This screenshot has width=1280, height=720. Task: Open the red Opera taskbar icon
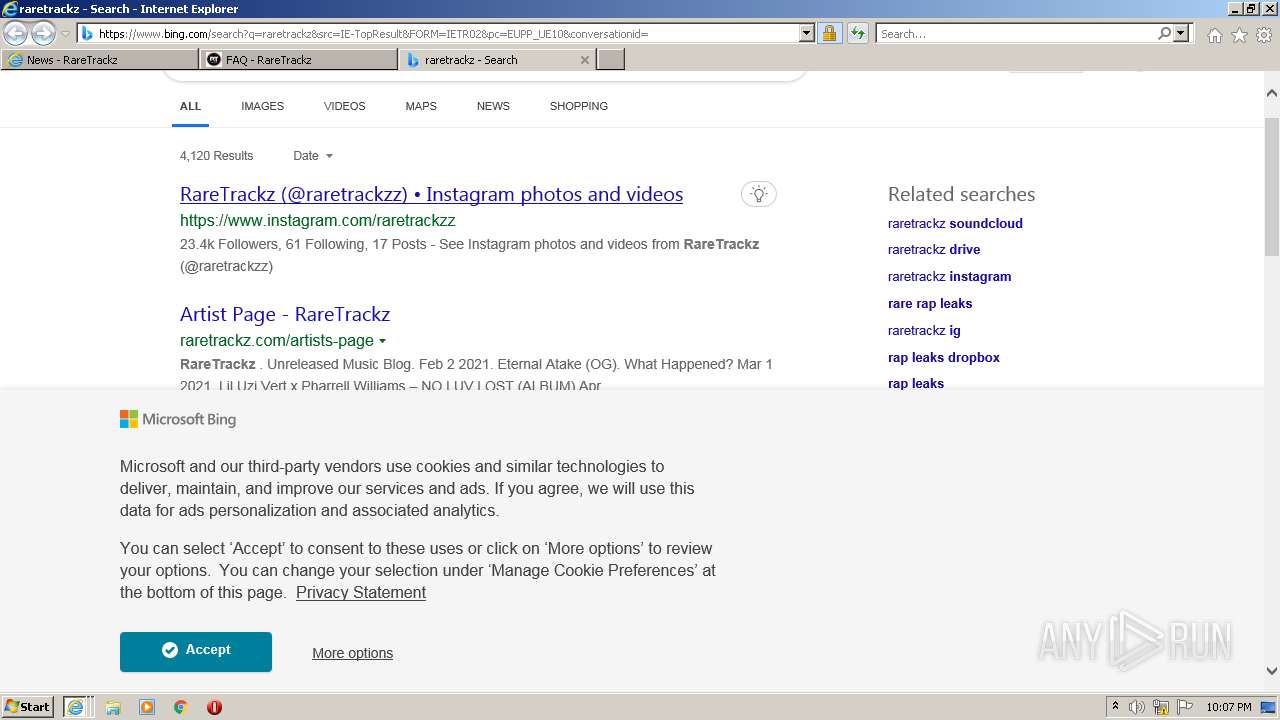tap(214, 707)
